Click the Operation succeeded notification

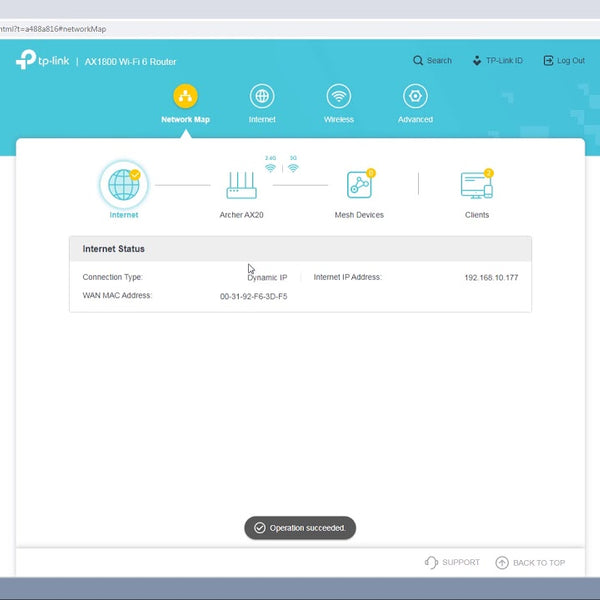300,528
